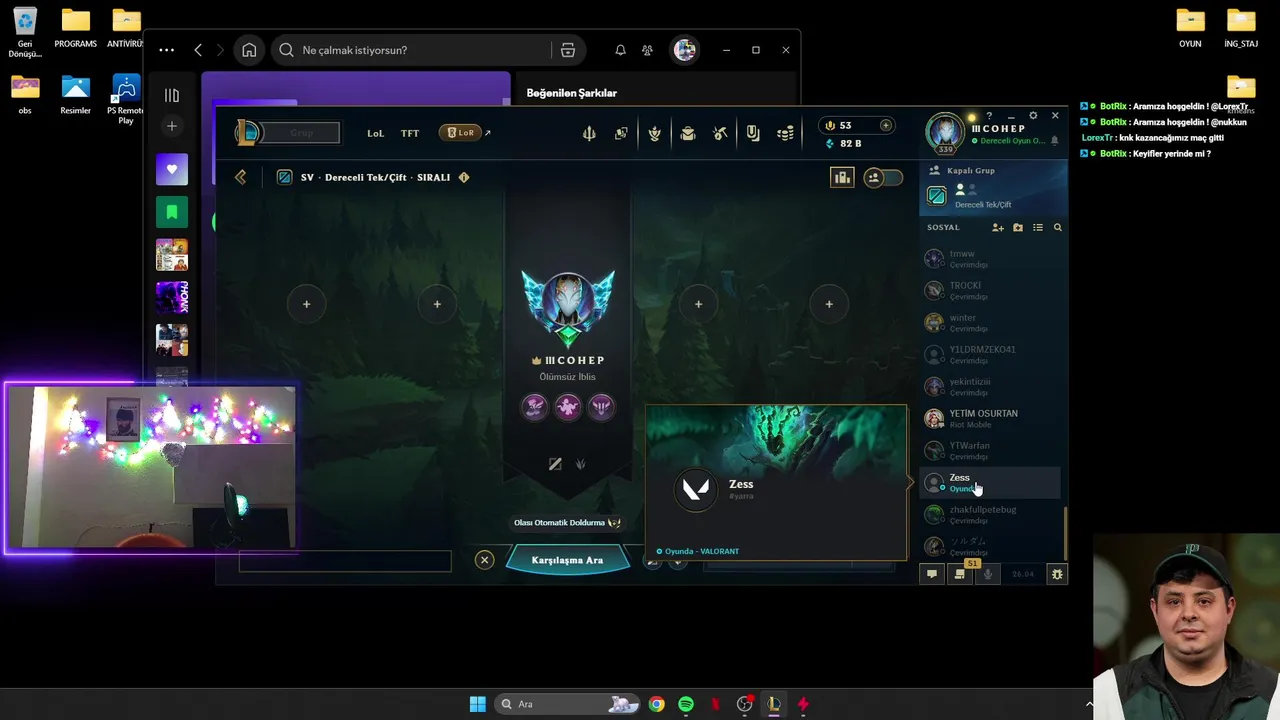This screenshot has height=720, width=1280.
Task: Click the third purple challenge token
Action: pos(601,407)
